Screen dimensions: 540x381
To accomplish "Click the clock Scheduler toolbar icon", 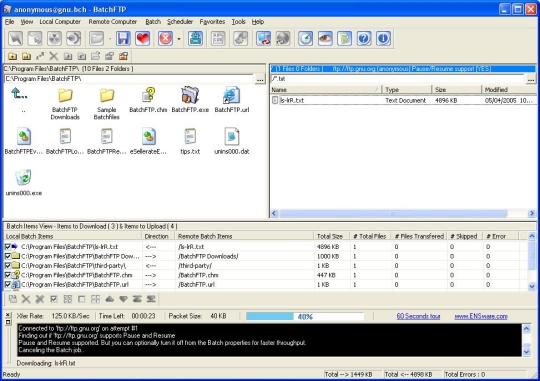I will click(305, 38).
